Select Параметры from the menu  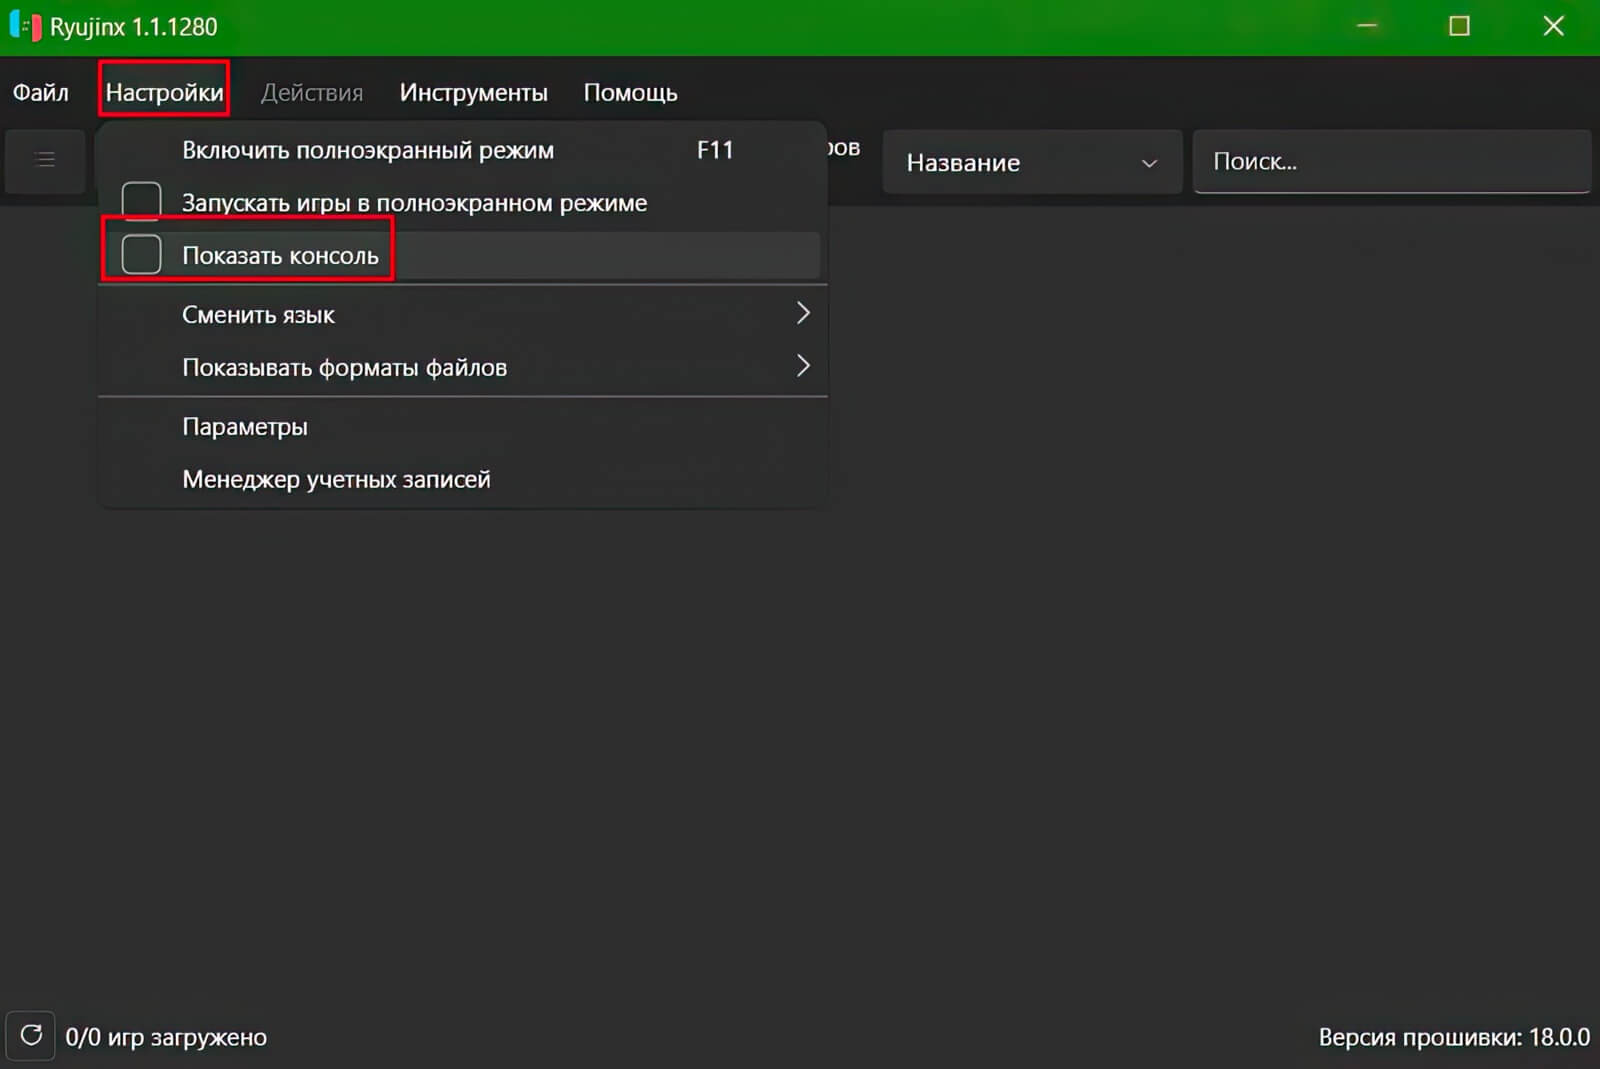tap(245, 427)
